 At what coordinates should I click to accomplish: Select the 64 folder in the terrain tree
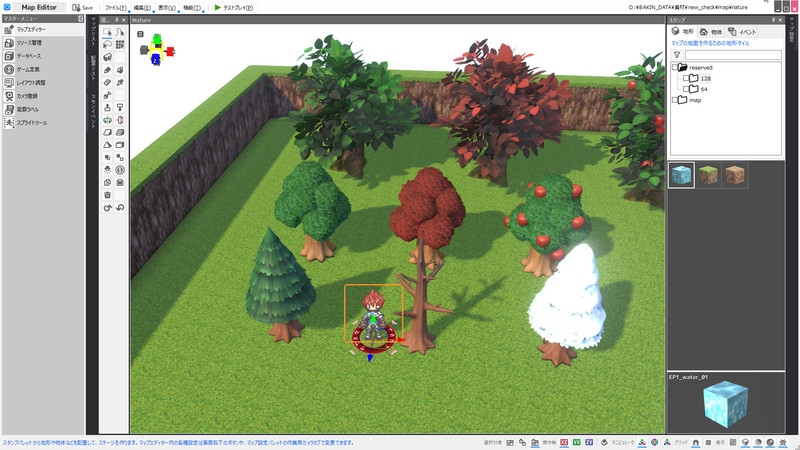(705, 89)
